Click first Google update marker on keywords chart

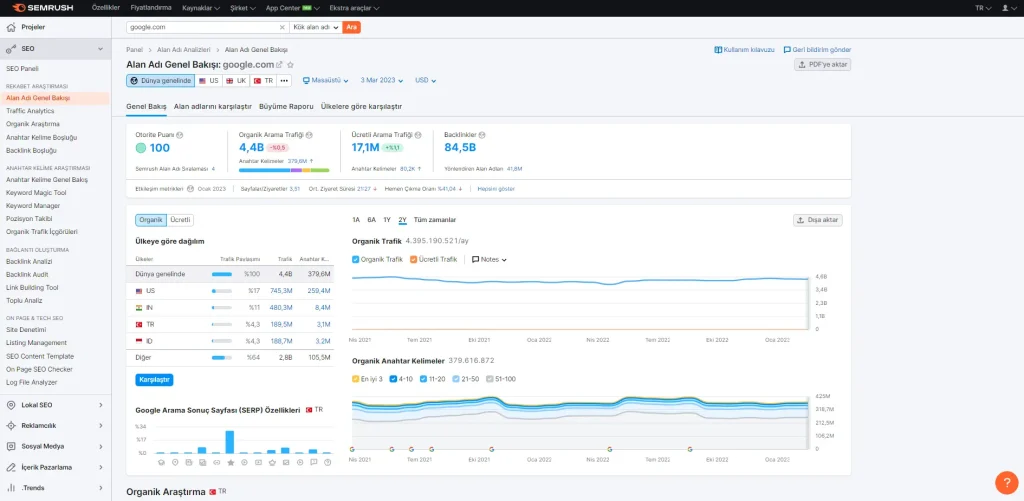[352, 449]
